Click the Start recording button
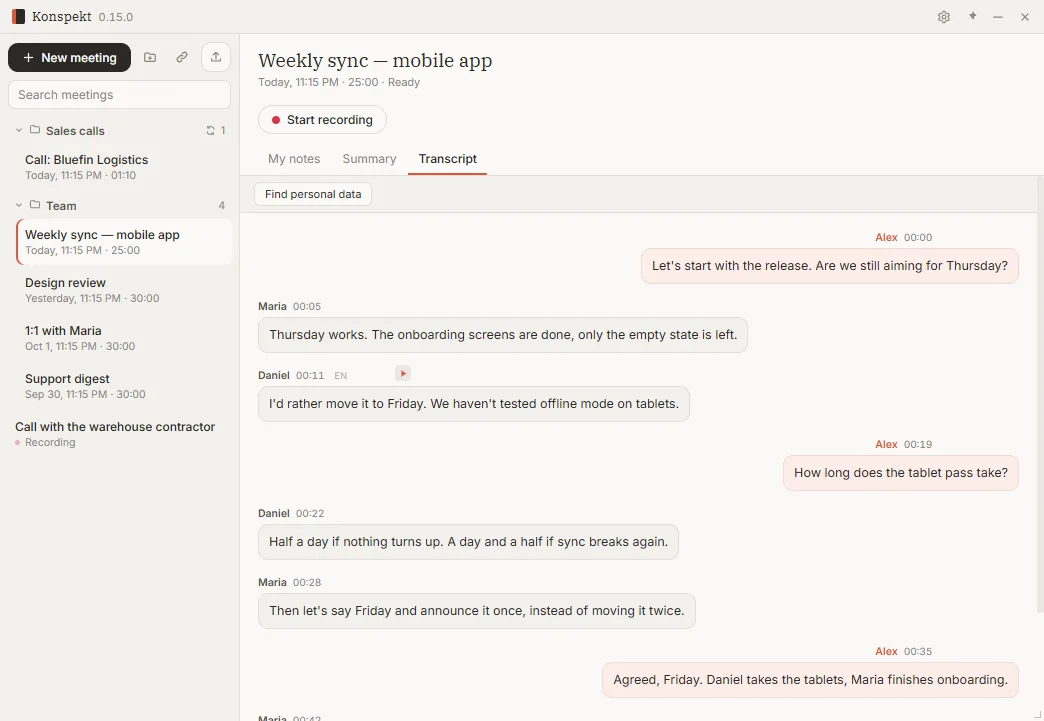Viewport: 1044px width, 721px height. pos(322,120)
